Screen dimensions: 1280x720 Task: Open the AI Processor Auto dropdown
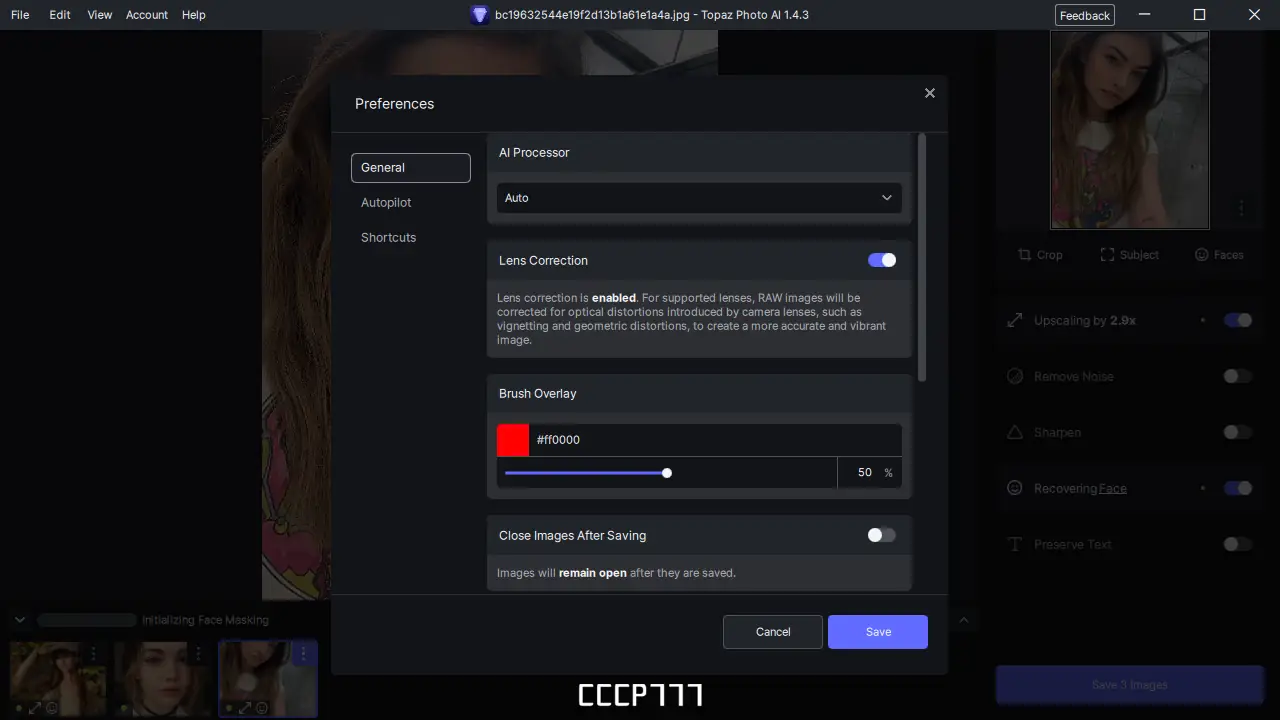pos(699,198)
